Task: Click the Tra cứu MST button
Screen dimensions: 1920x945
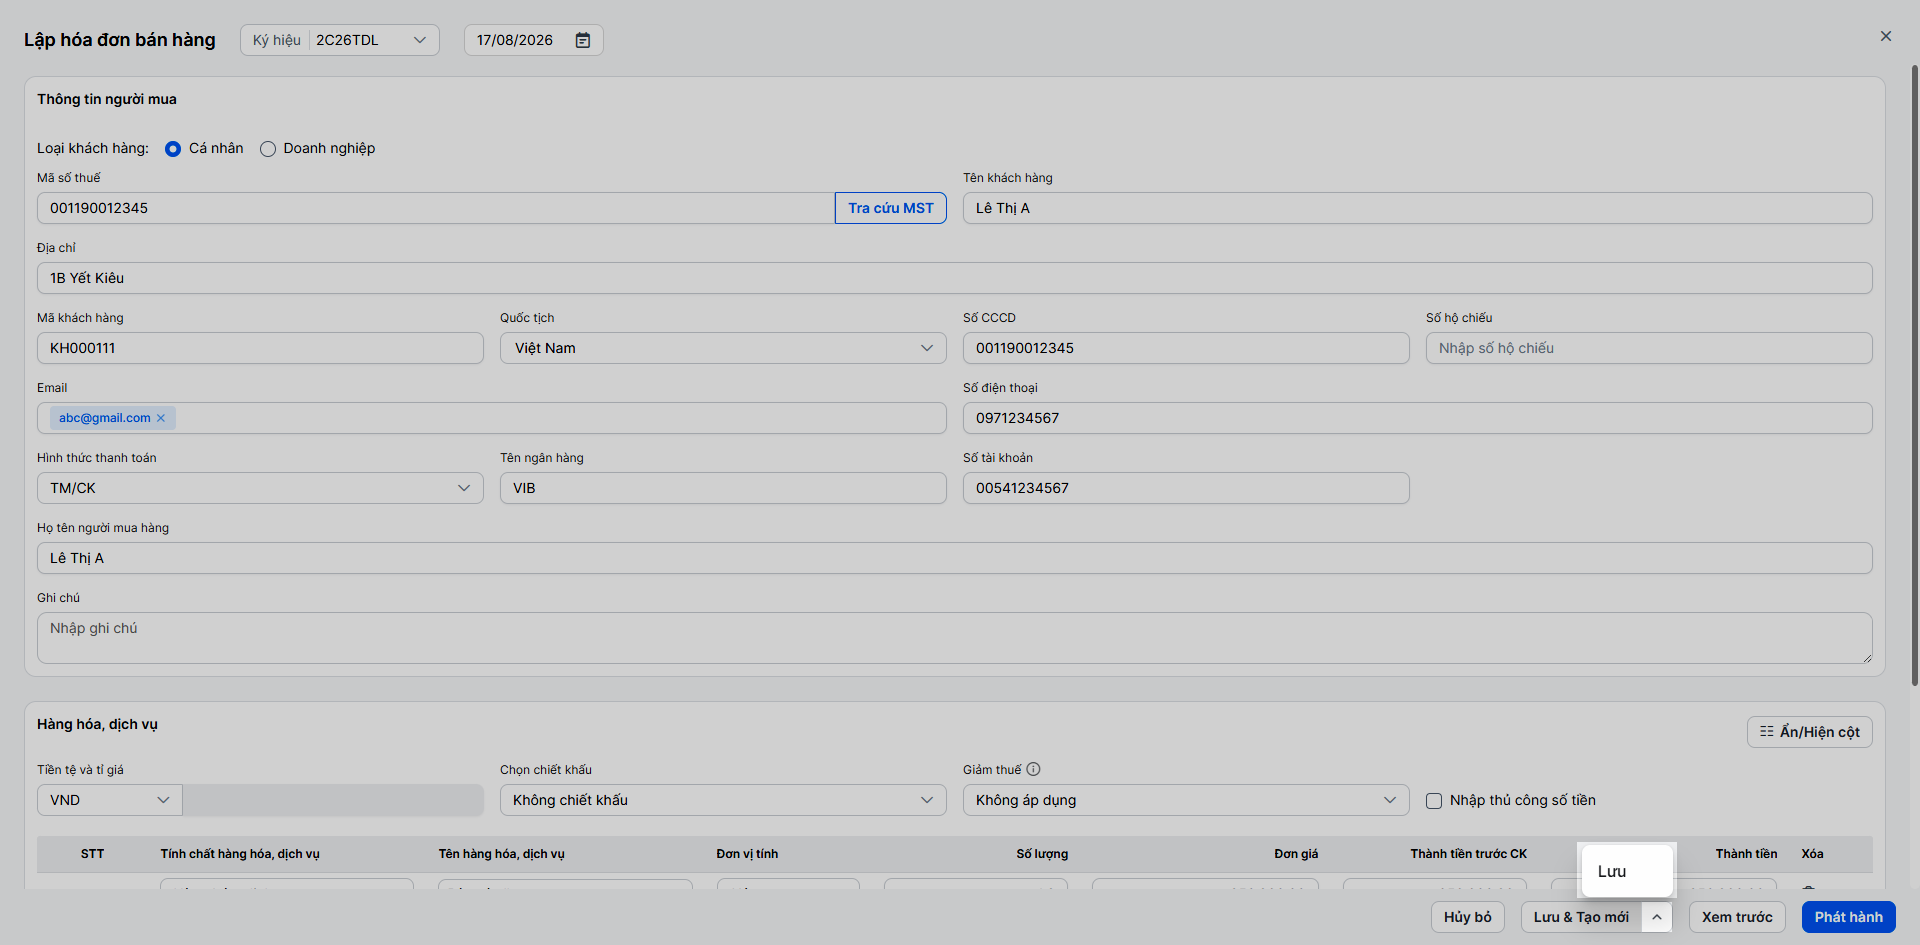Action: tap(891, 208)
